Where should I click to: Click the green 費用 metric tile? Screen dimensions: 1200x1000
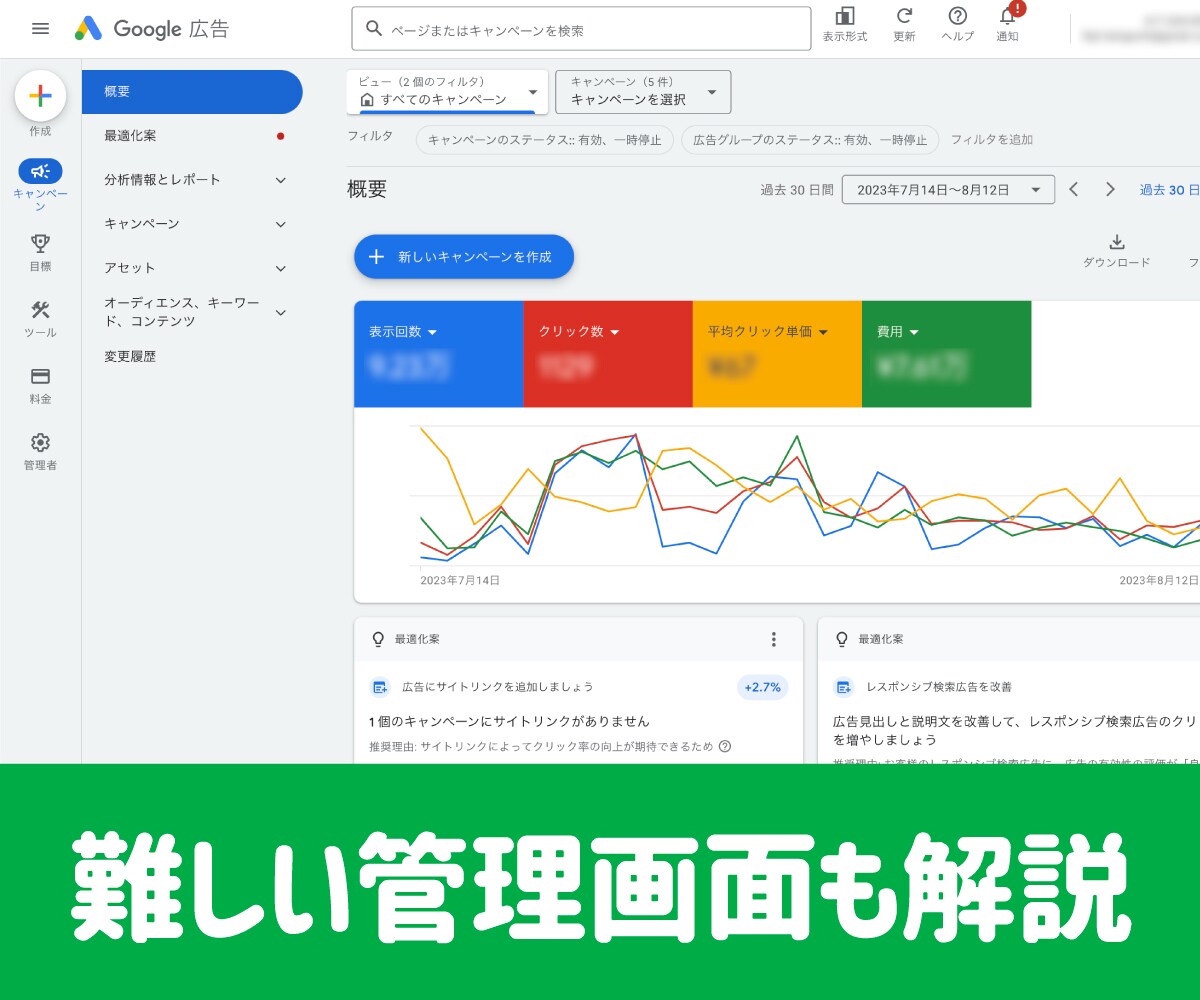946,354
